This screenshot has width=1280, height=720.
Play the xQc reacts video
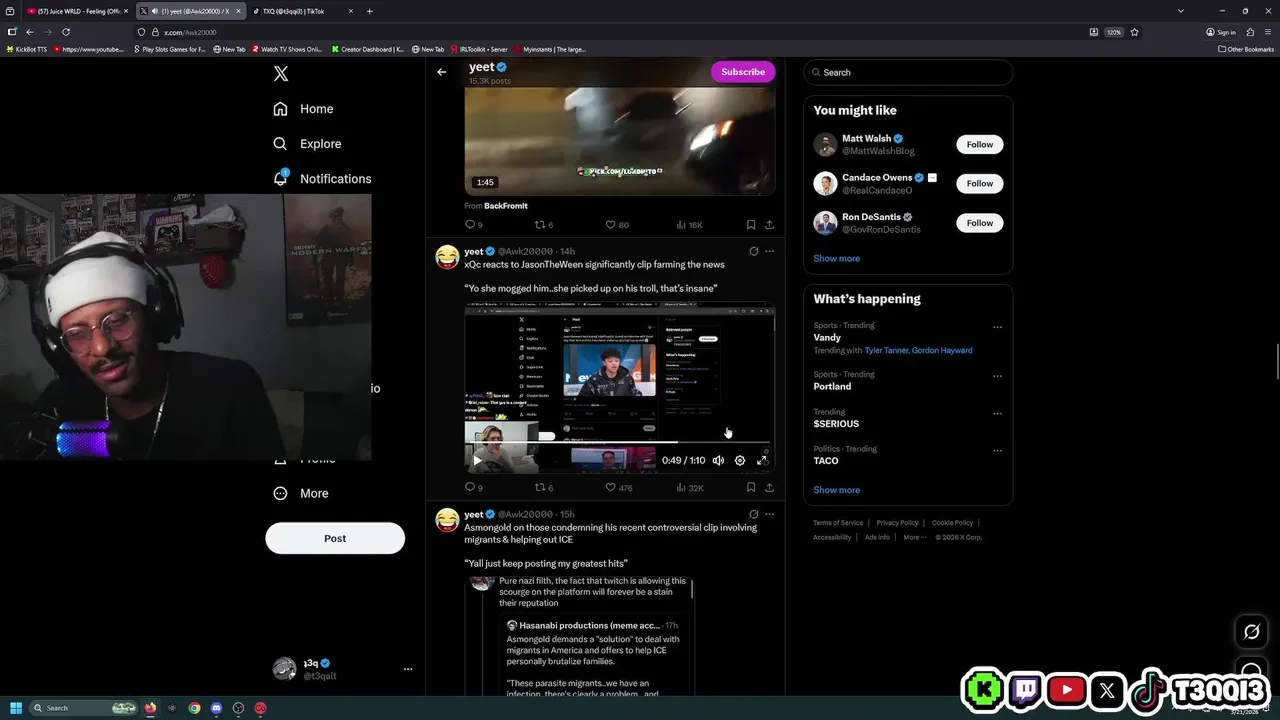tap(477, 460)
